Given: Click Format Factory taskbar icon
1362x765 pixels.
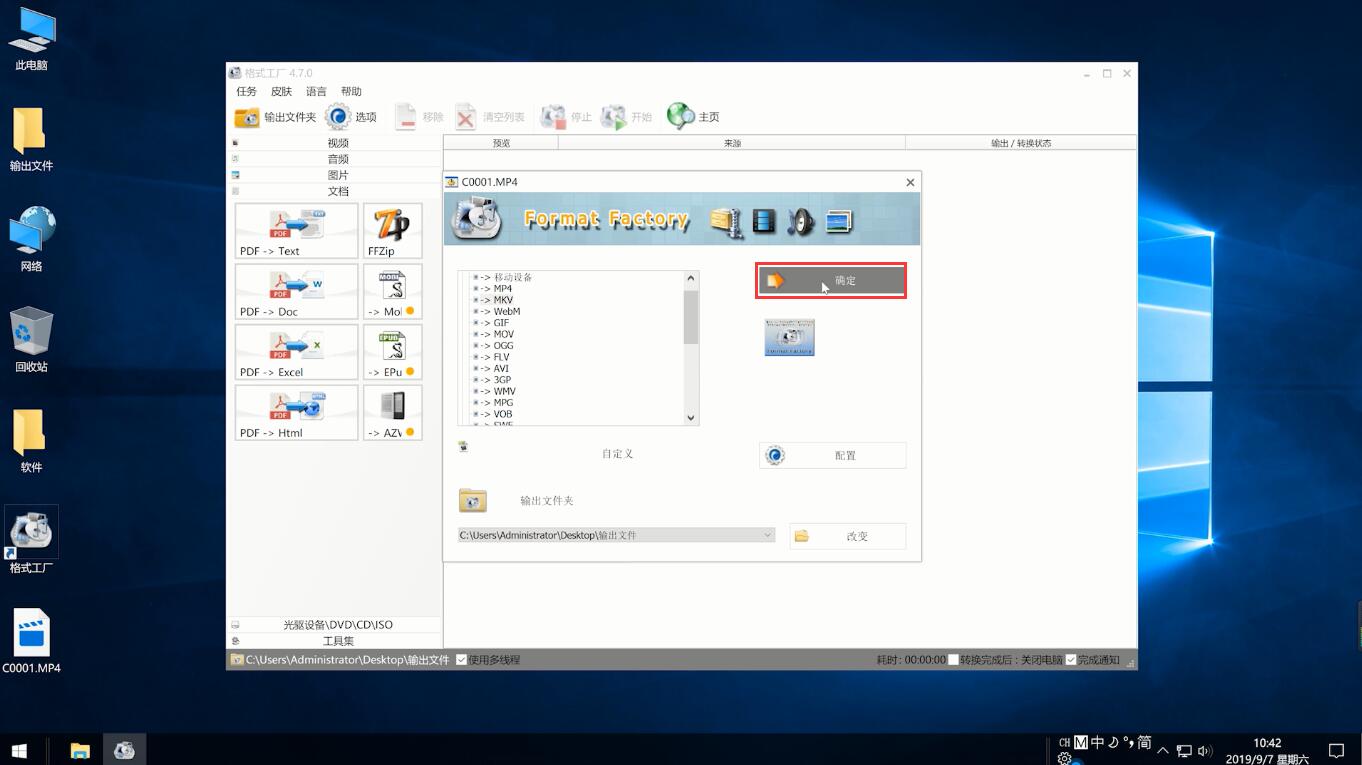Looking at the screenshot, I should [x=124, y=750].
